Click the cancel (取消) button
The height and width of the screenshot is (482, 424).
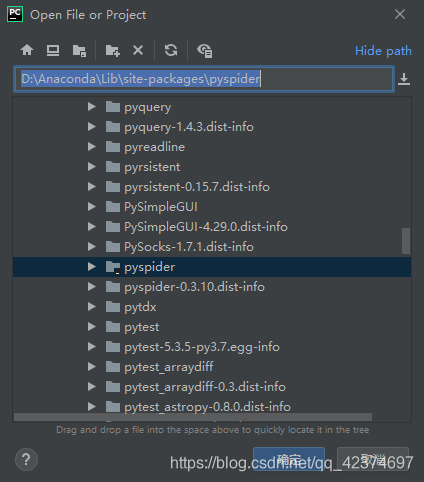(x=373, y=459)
